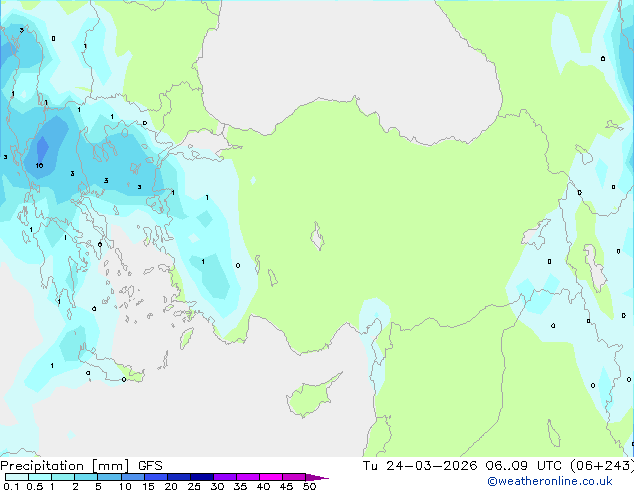Select the 5–10 mm legend color segment
634x490 pixels.
coord(109,477)
